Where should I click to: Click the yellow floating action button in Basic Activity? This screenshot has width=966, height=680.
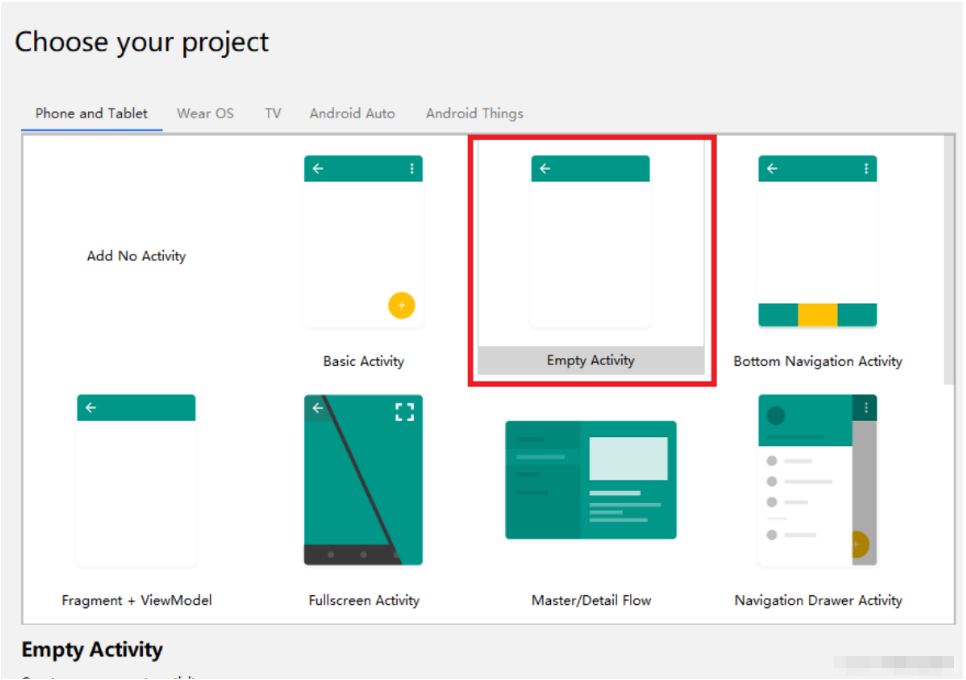coord(401,305)
